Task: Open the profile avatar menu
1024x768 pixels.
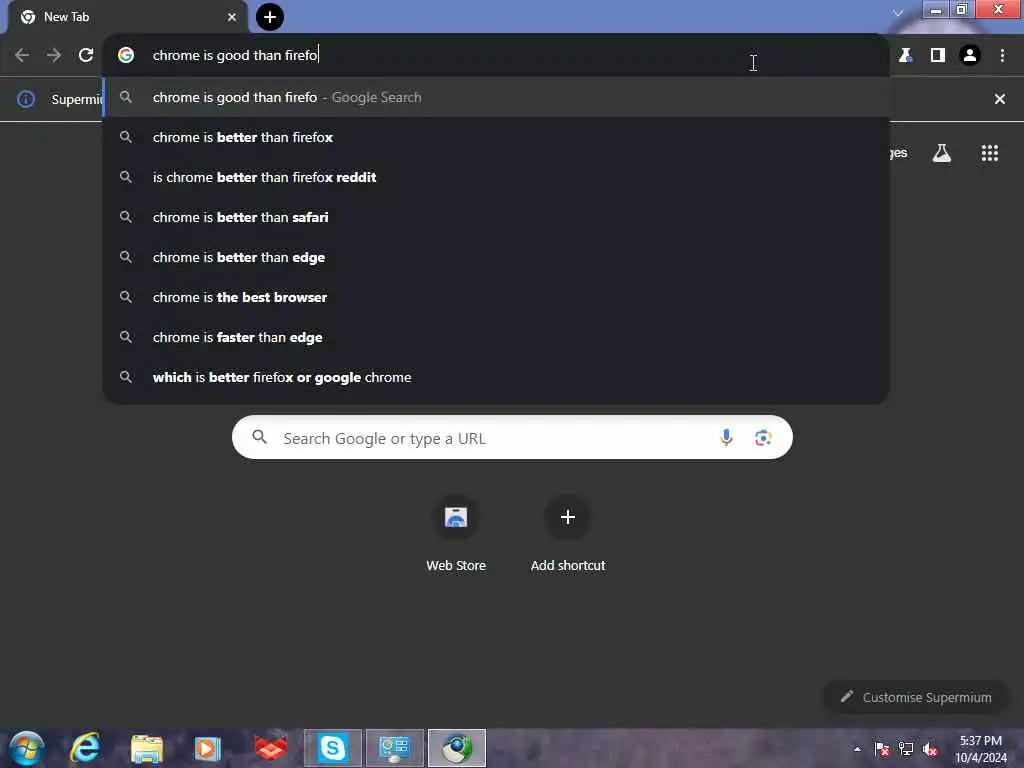Action: tap(970, 56)
